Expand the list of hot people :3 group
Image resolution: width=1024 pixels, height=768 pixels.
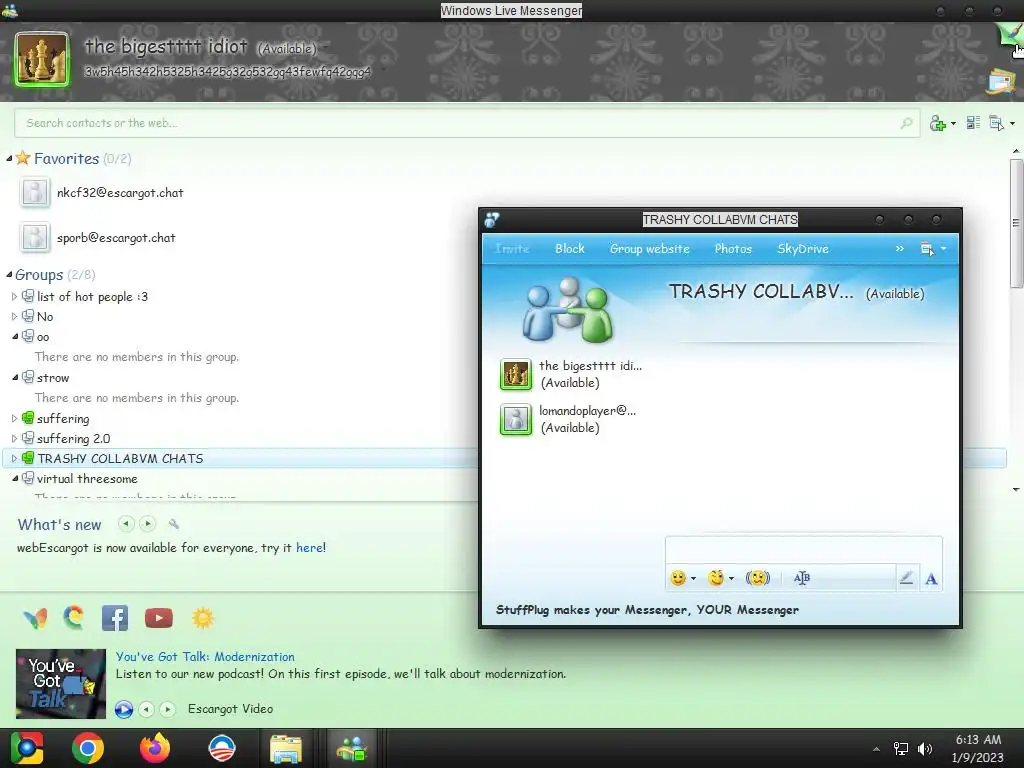tap(14, 296)
